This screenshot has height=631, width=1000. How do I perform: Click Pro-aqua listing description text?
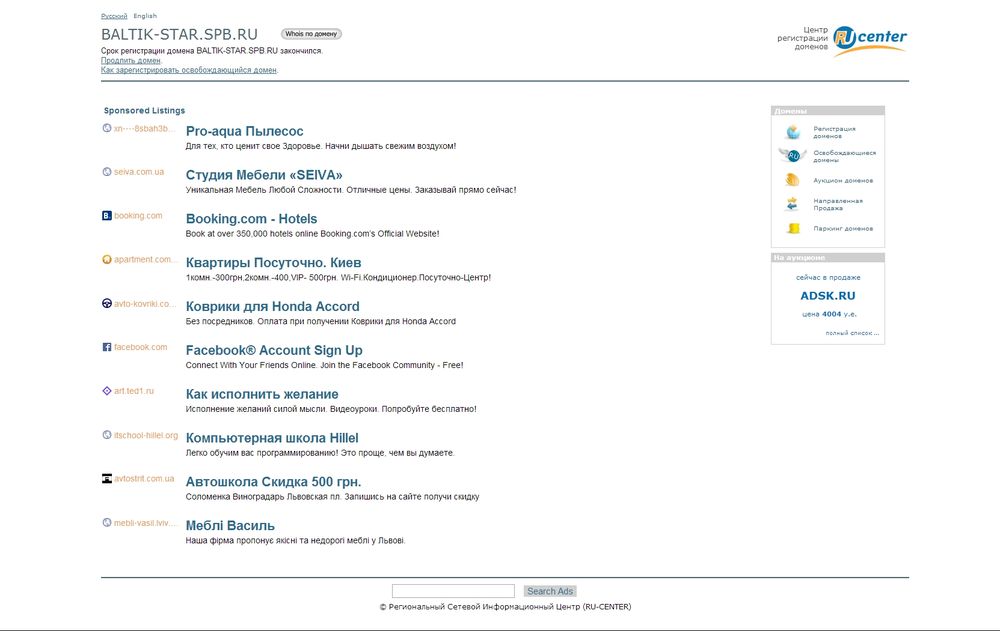tap(321, 146)
